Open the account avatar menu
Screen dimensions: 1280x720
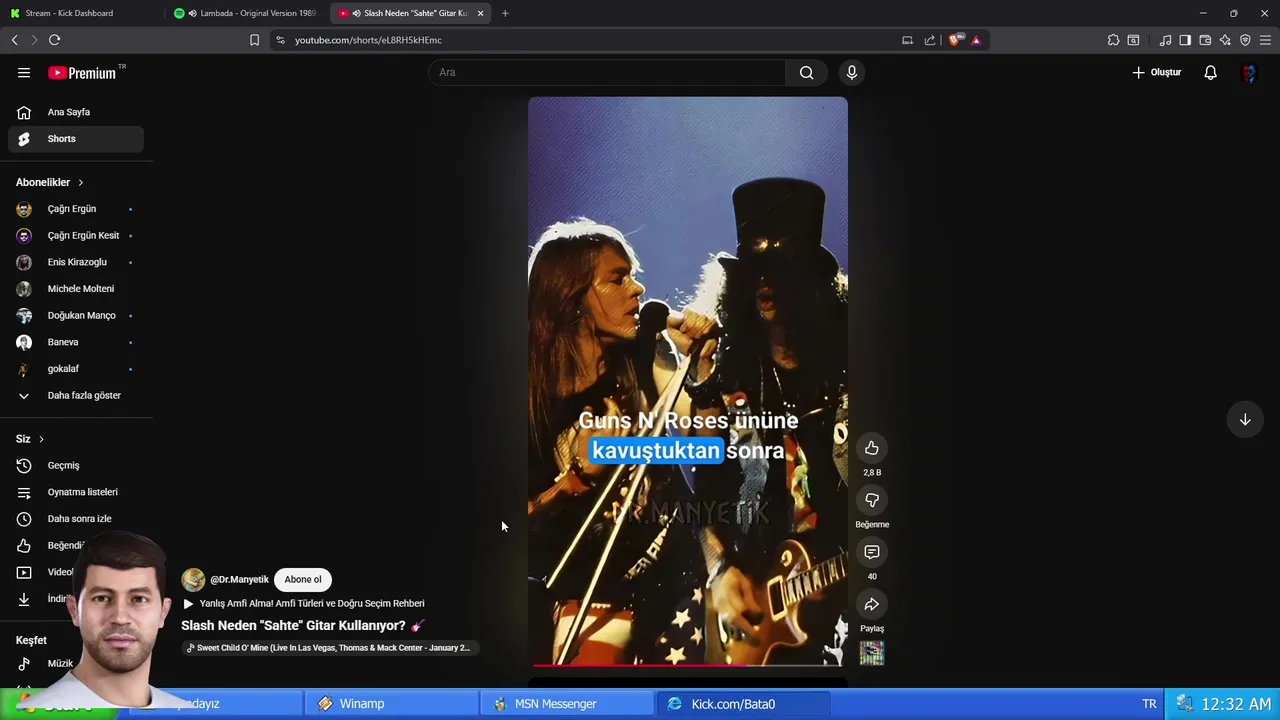click(x=1248, y=72)
